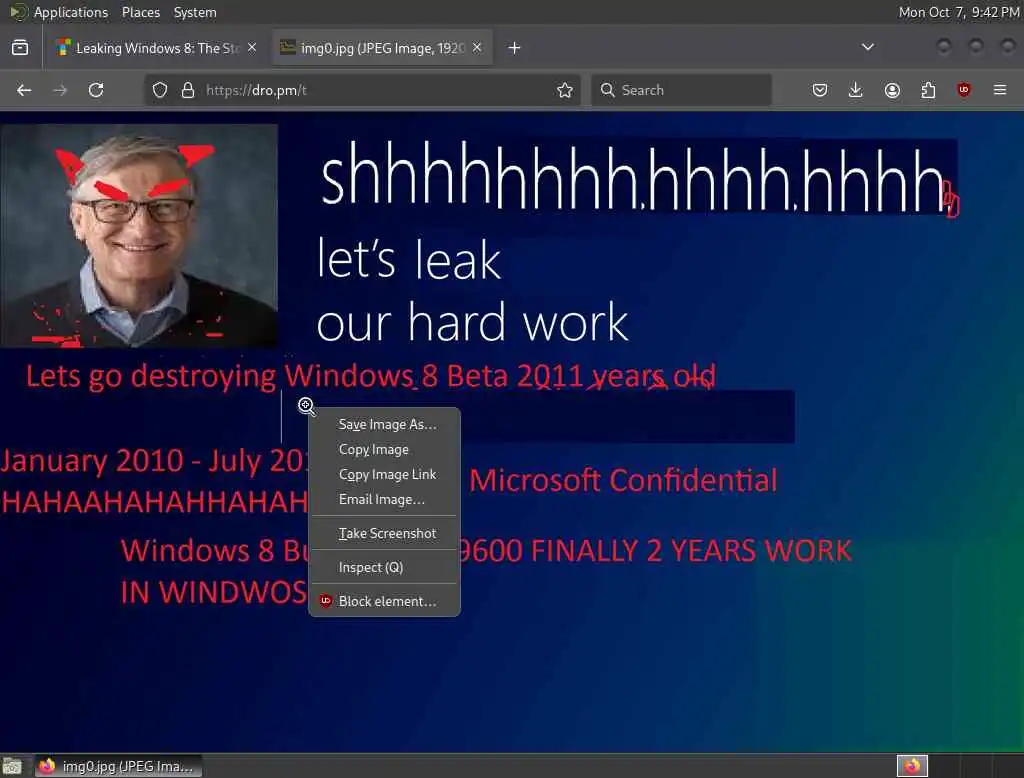Select the img0.jpg JPEG Image tab
Screen dimensions: 1024x778
tap(383, 48)
